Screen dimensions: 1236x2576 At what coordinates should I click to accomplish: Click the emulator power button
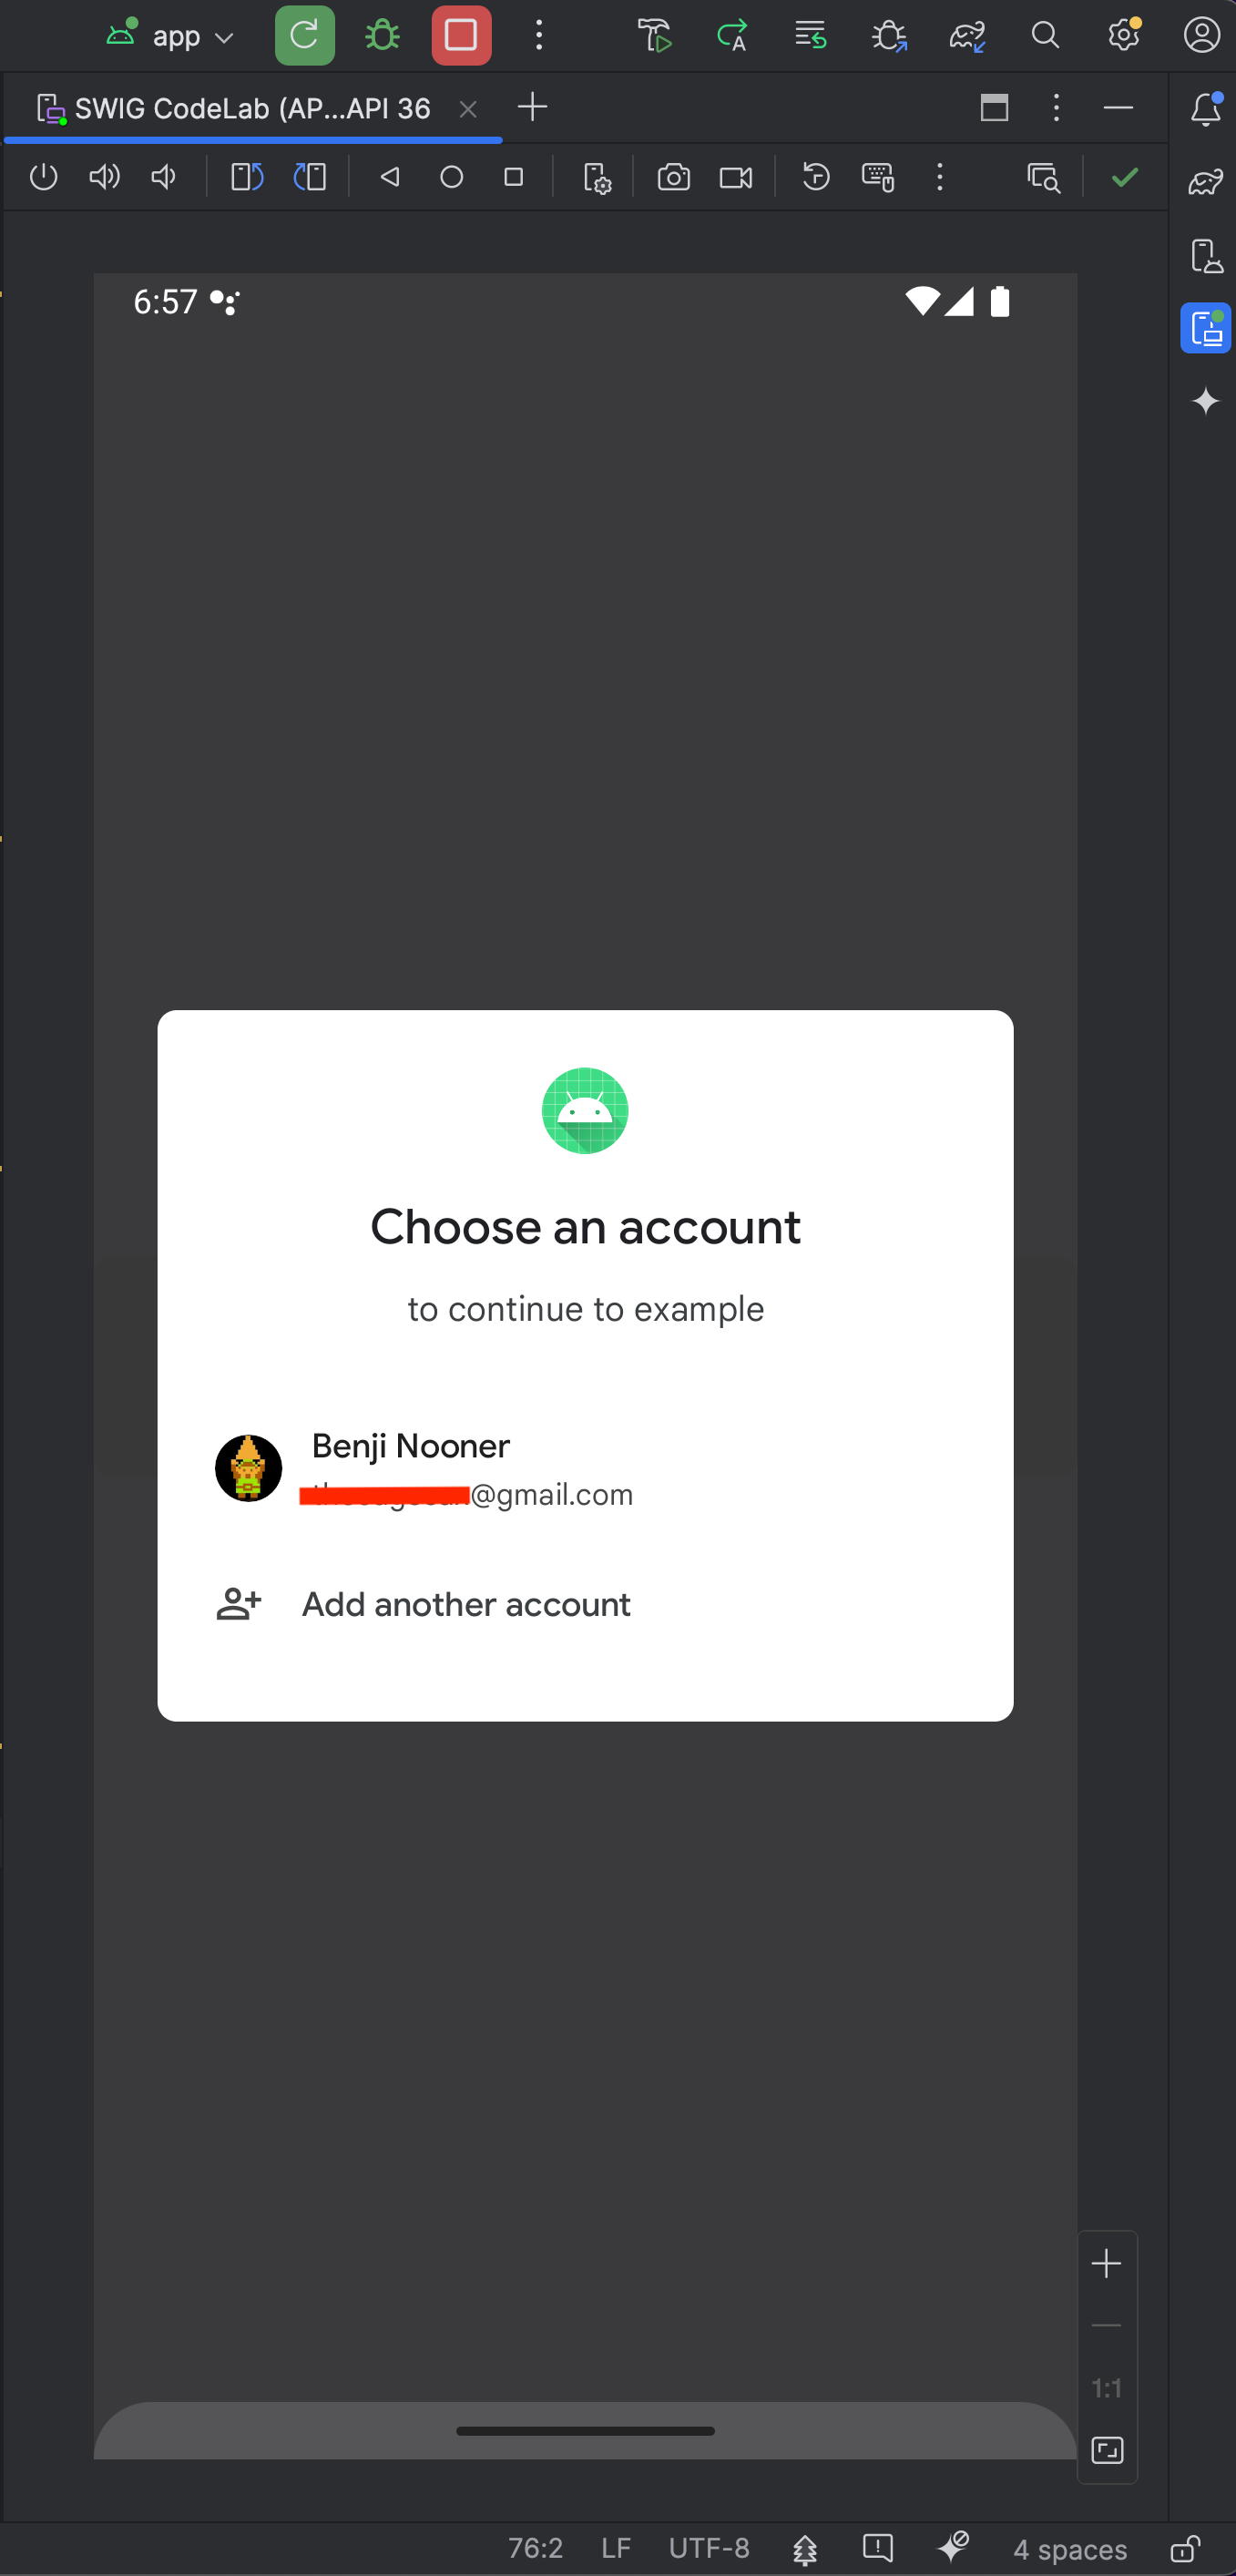point(44,178)
